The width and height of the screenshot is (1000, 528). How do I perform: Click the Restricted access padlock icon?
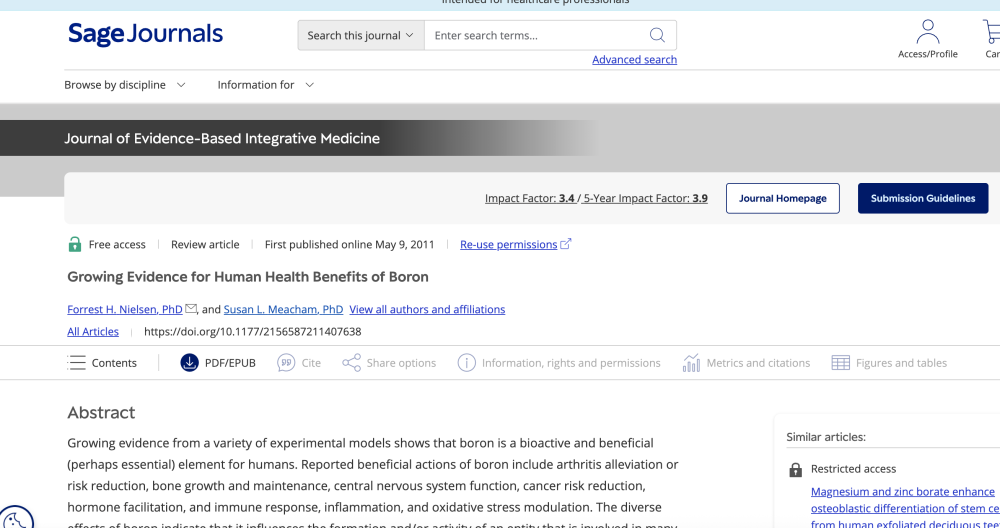pyautogui.click(x=795, y=470)
